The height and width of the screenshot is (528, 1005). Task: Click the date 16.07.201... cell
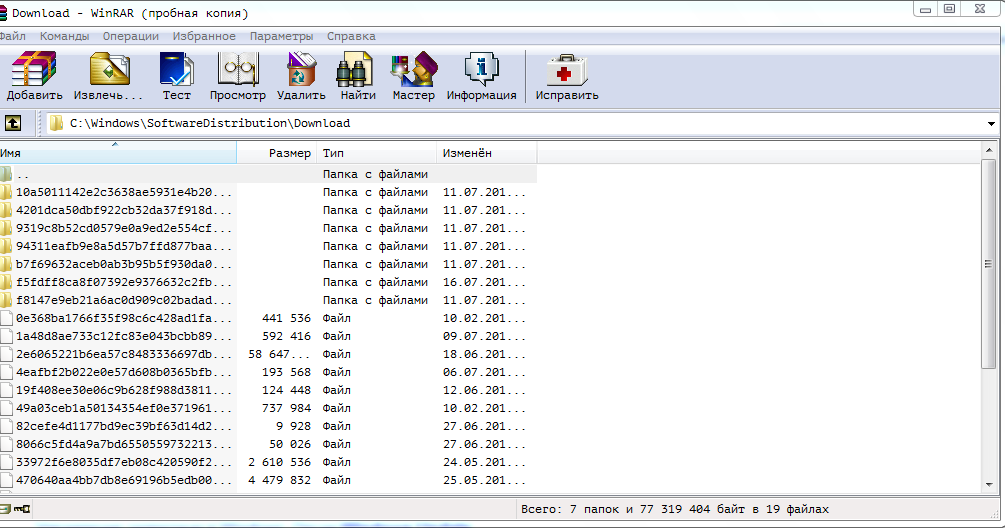(x=484, y=282)
